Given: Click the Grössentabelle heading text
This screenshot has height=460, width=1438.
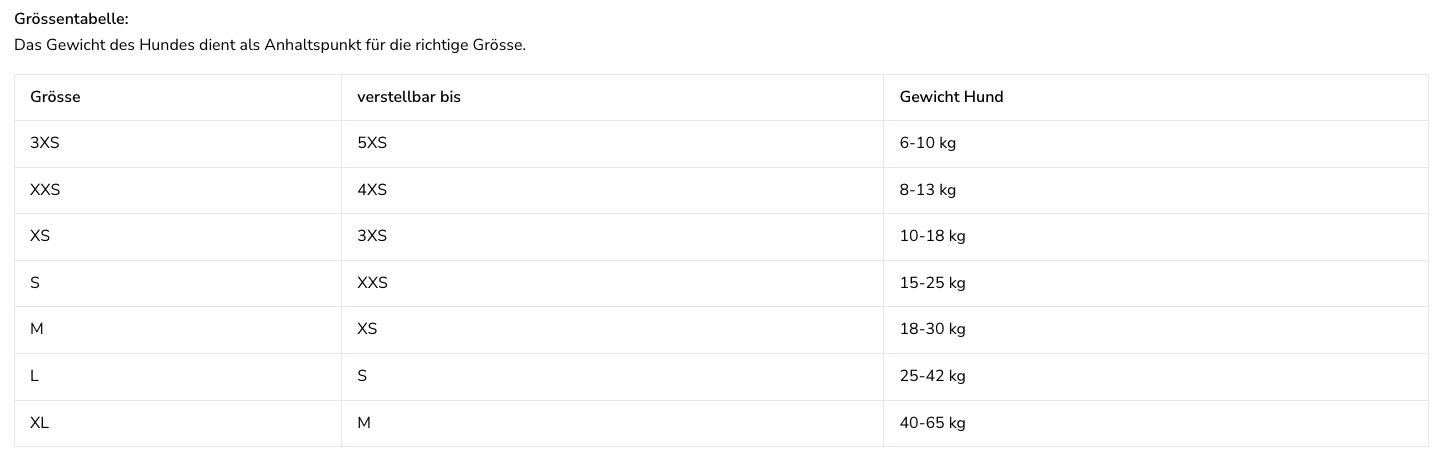Looking at the screenshot, I should [72, 19].
